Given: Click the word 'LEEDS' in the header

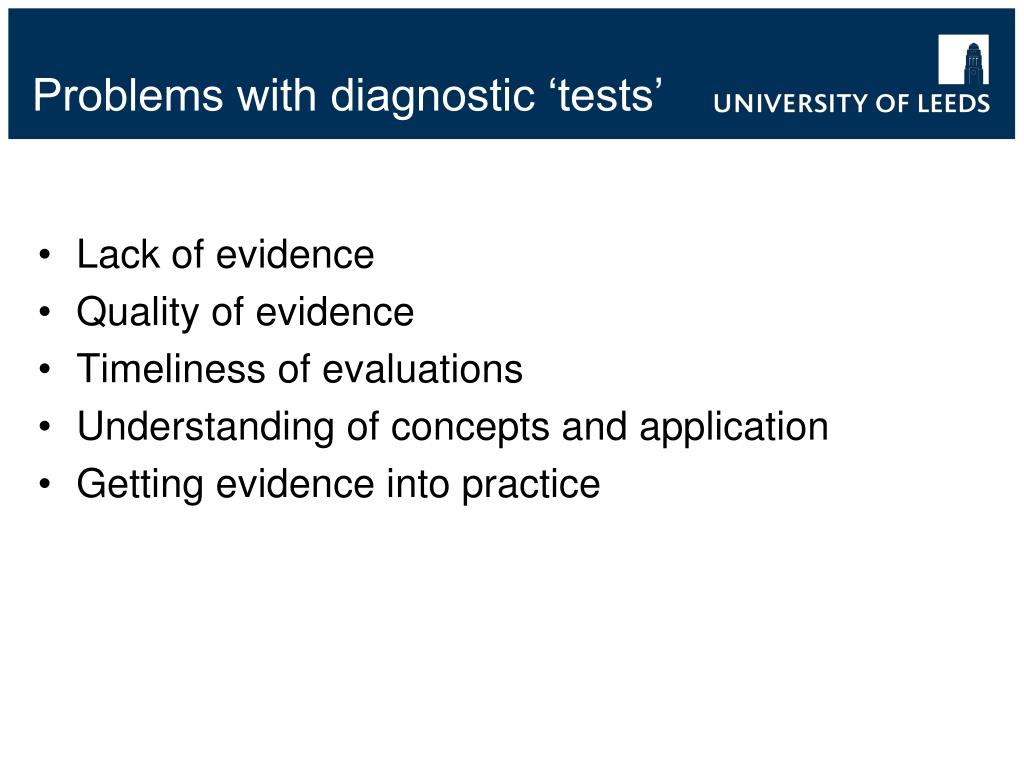Looking at the screenshot, I should (x=954, y=103).
